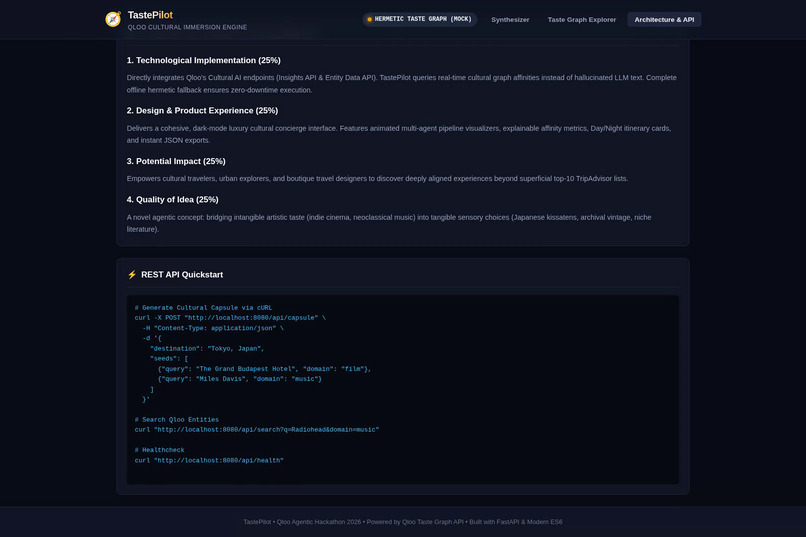Click the TastePilot brand title
The width and height of the screenshot is (806, 537).
pos(150,15)
